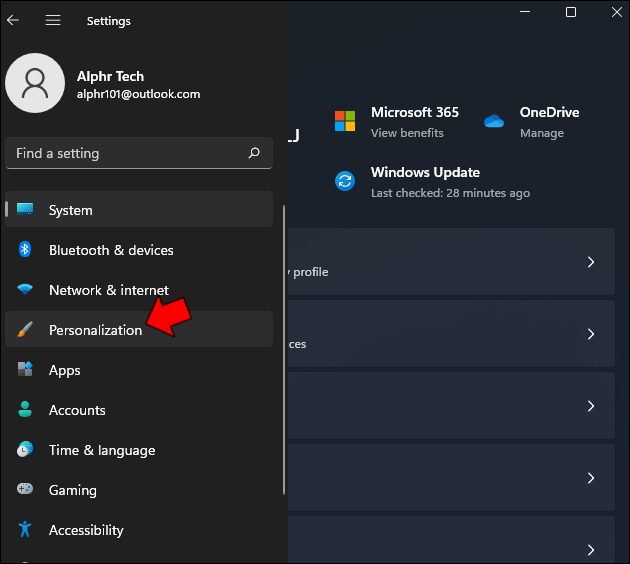This screenshot has width=630, height=564.
Task: Click the Accessibility figure icon
Action: [26, 530]
